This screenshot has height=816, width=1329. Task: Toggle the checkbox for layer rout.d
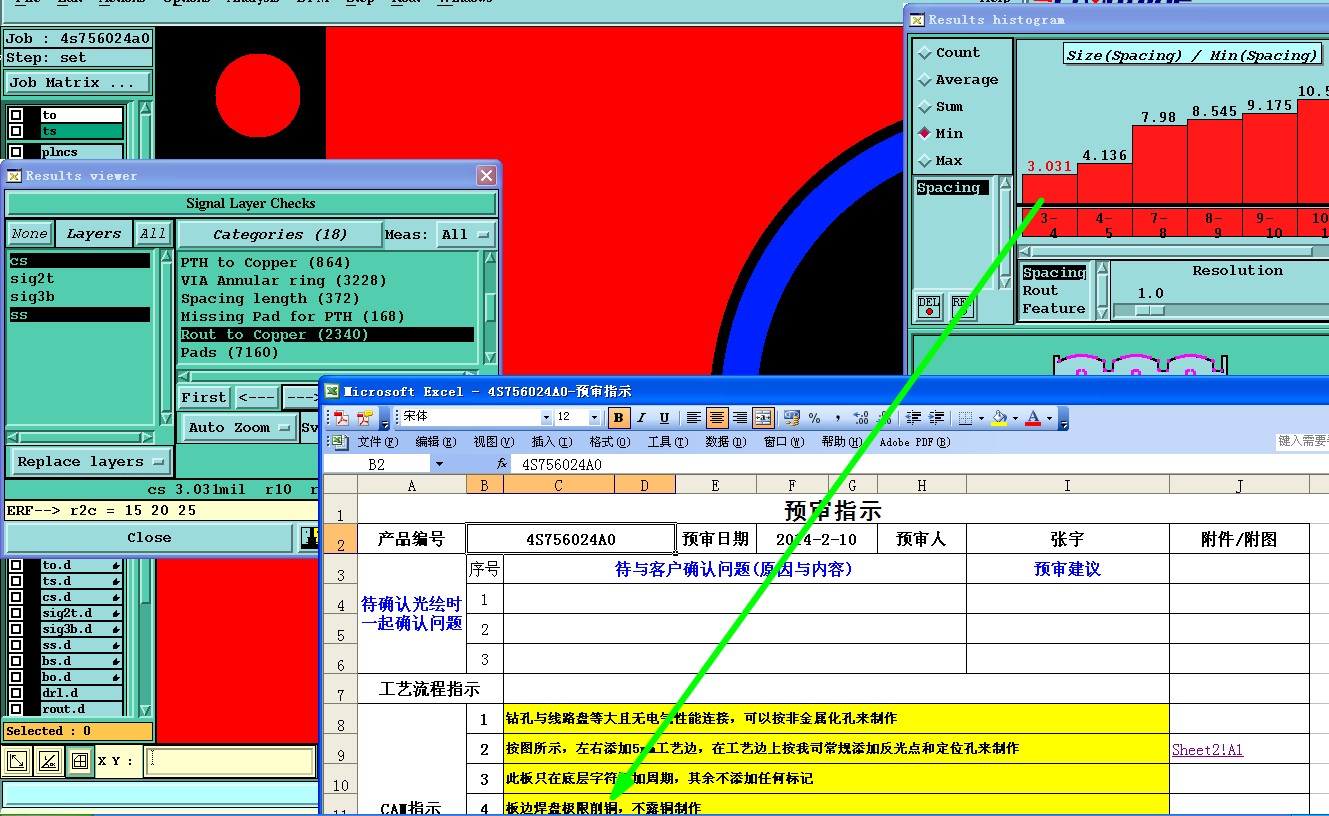16,709
